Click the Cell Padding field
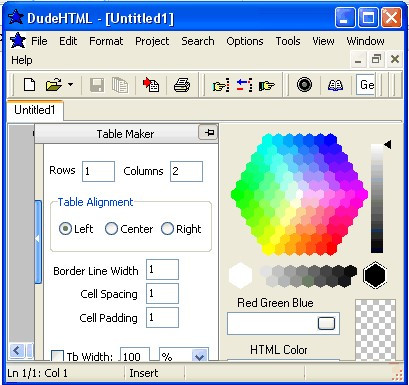 (162, 317)
